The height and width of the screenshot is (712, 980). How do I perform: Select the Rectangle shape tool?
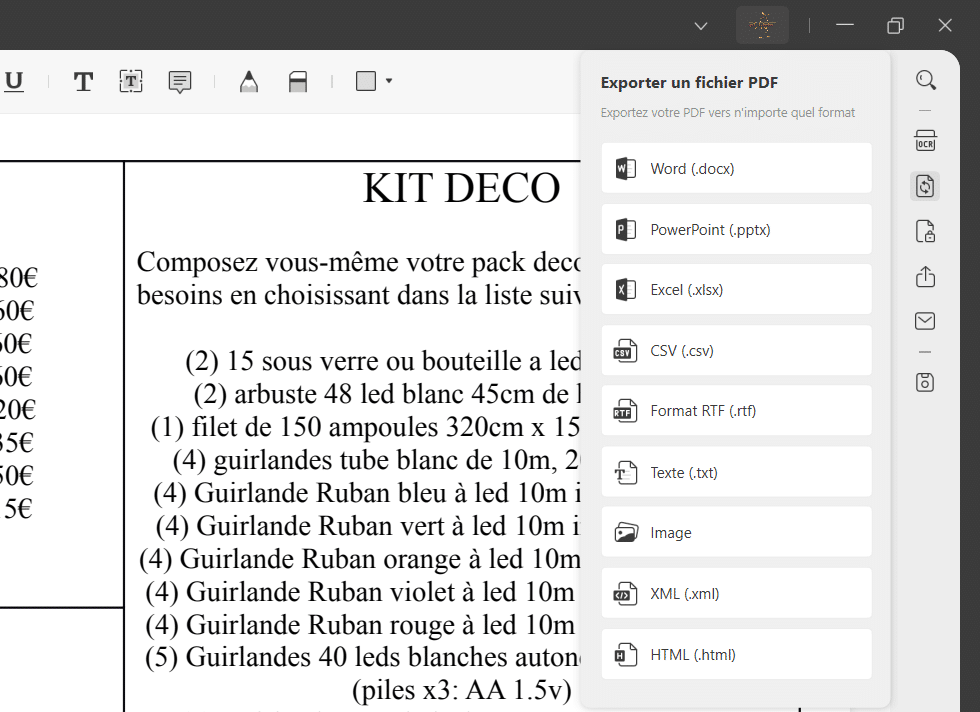coord(366,81)
